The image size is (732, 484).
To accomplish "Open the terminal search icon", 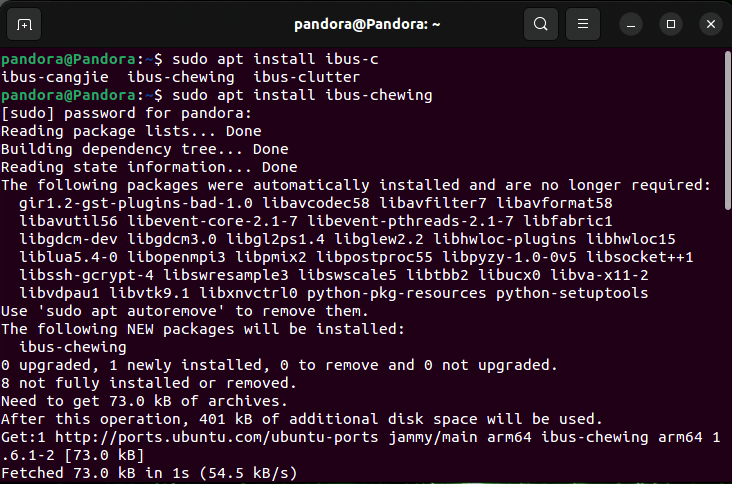I will coord(541,24).
